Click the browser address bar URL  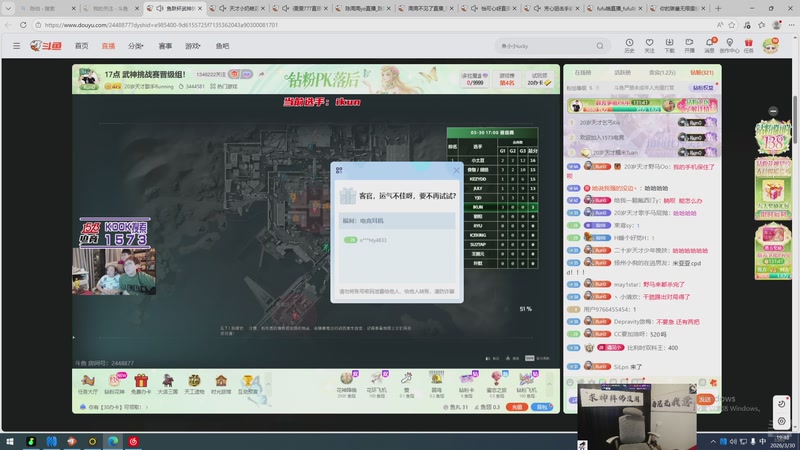pos(161,24)
